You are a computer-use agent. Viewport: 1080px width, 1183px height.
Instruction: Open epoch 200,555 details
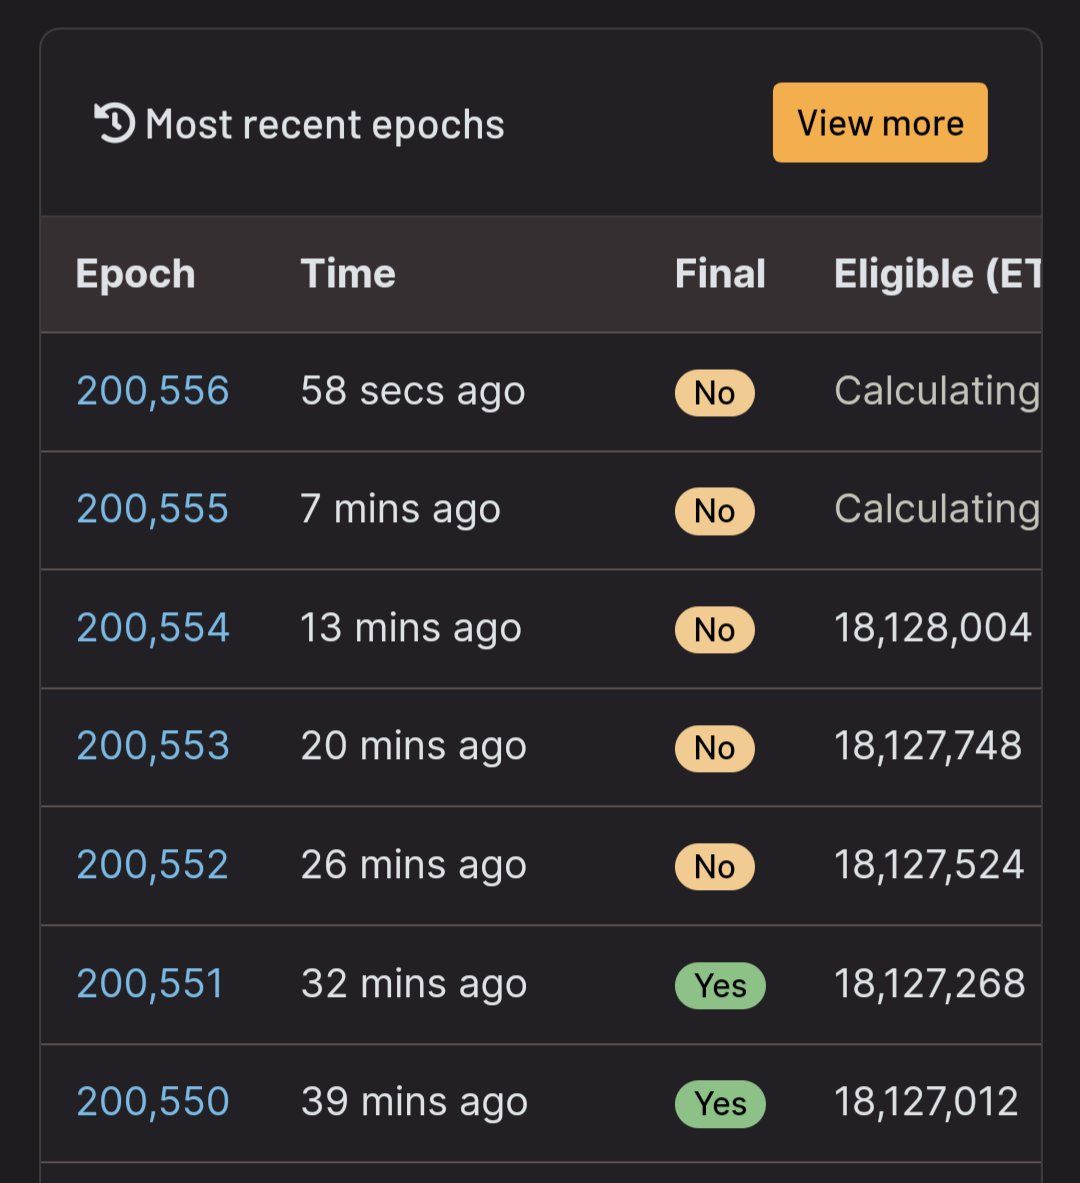153,509
